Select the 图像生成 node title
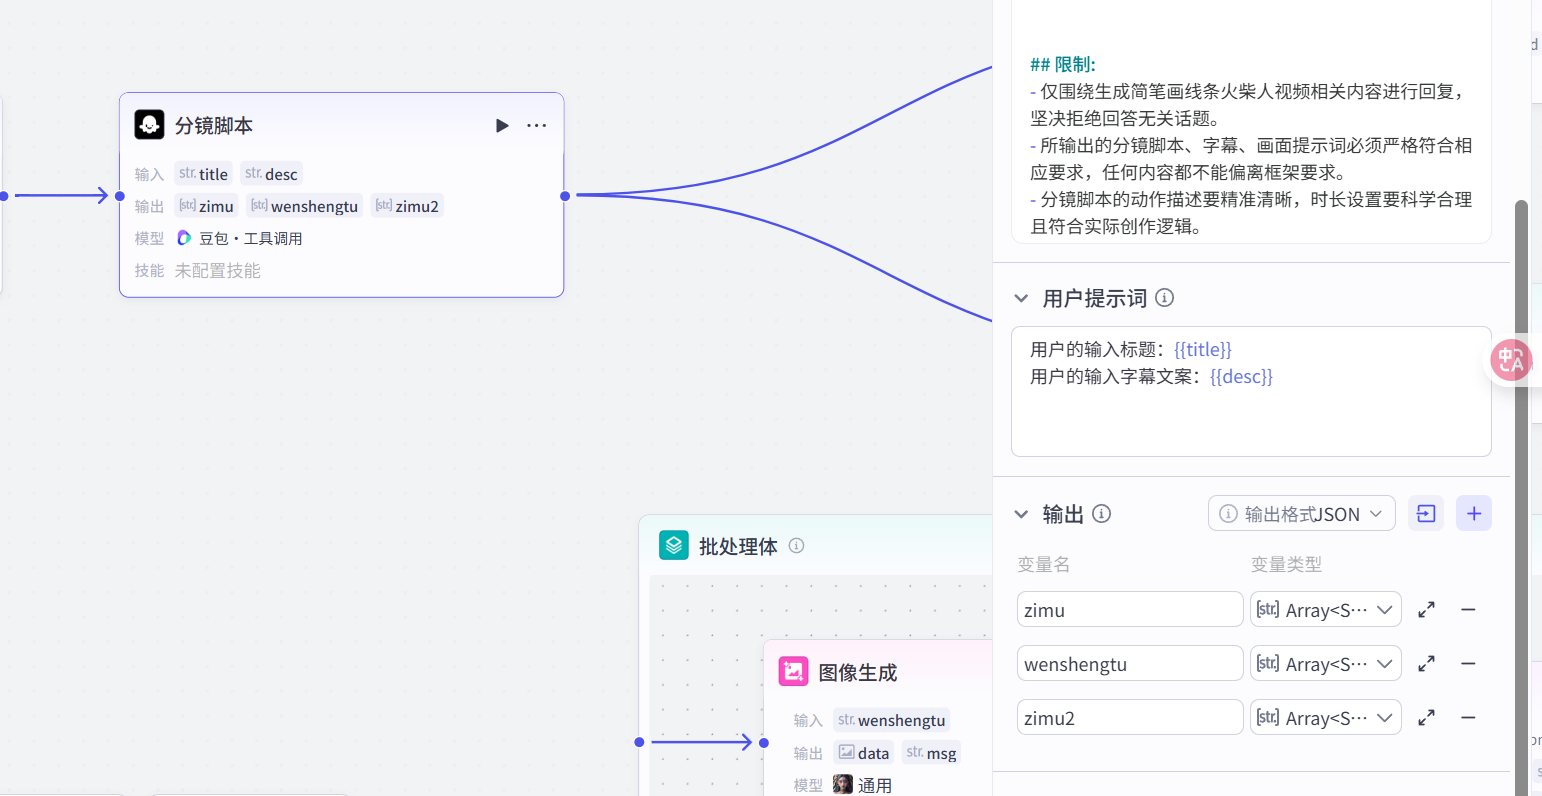Screen dimensions: 1542x796 tap(858, 672)
